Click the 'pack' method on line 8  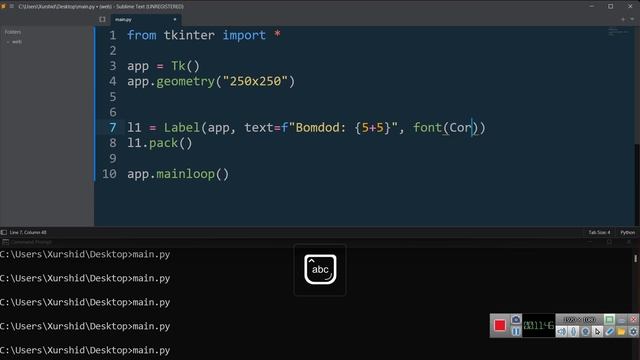pyautogui.click(x=163, y=144)
